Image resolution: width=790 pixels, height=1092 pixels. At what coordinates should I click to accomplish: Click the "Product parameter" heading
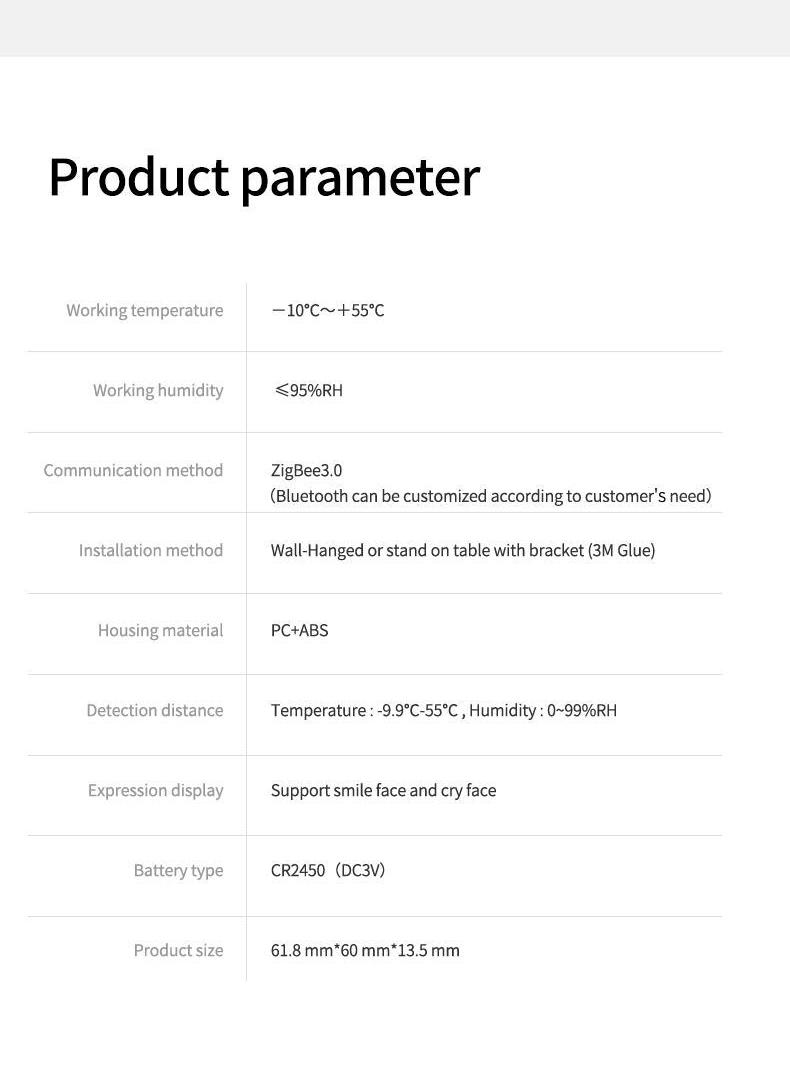264,177
